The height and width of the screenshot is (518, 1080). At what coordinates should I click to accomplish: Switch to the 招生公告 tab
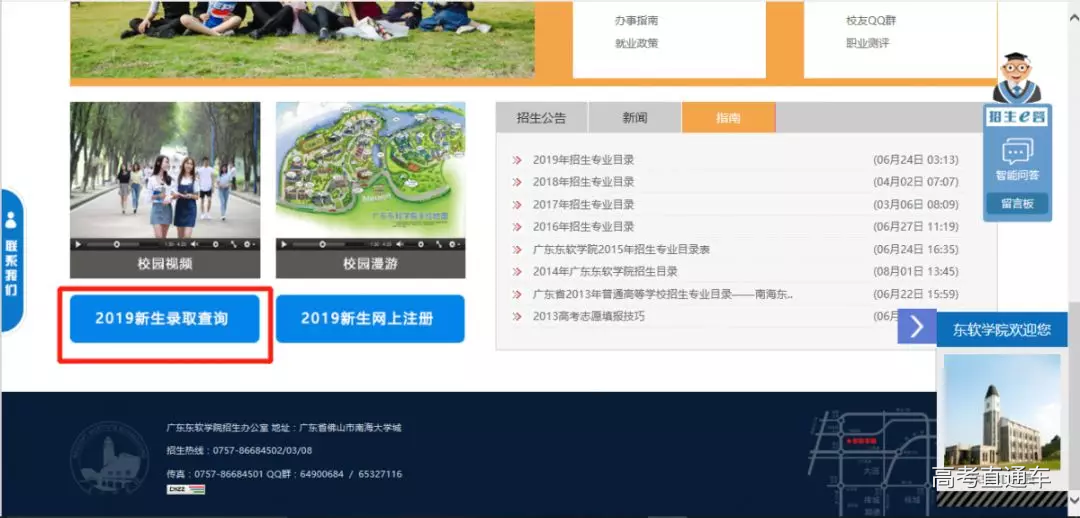[x=541, y=118]
